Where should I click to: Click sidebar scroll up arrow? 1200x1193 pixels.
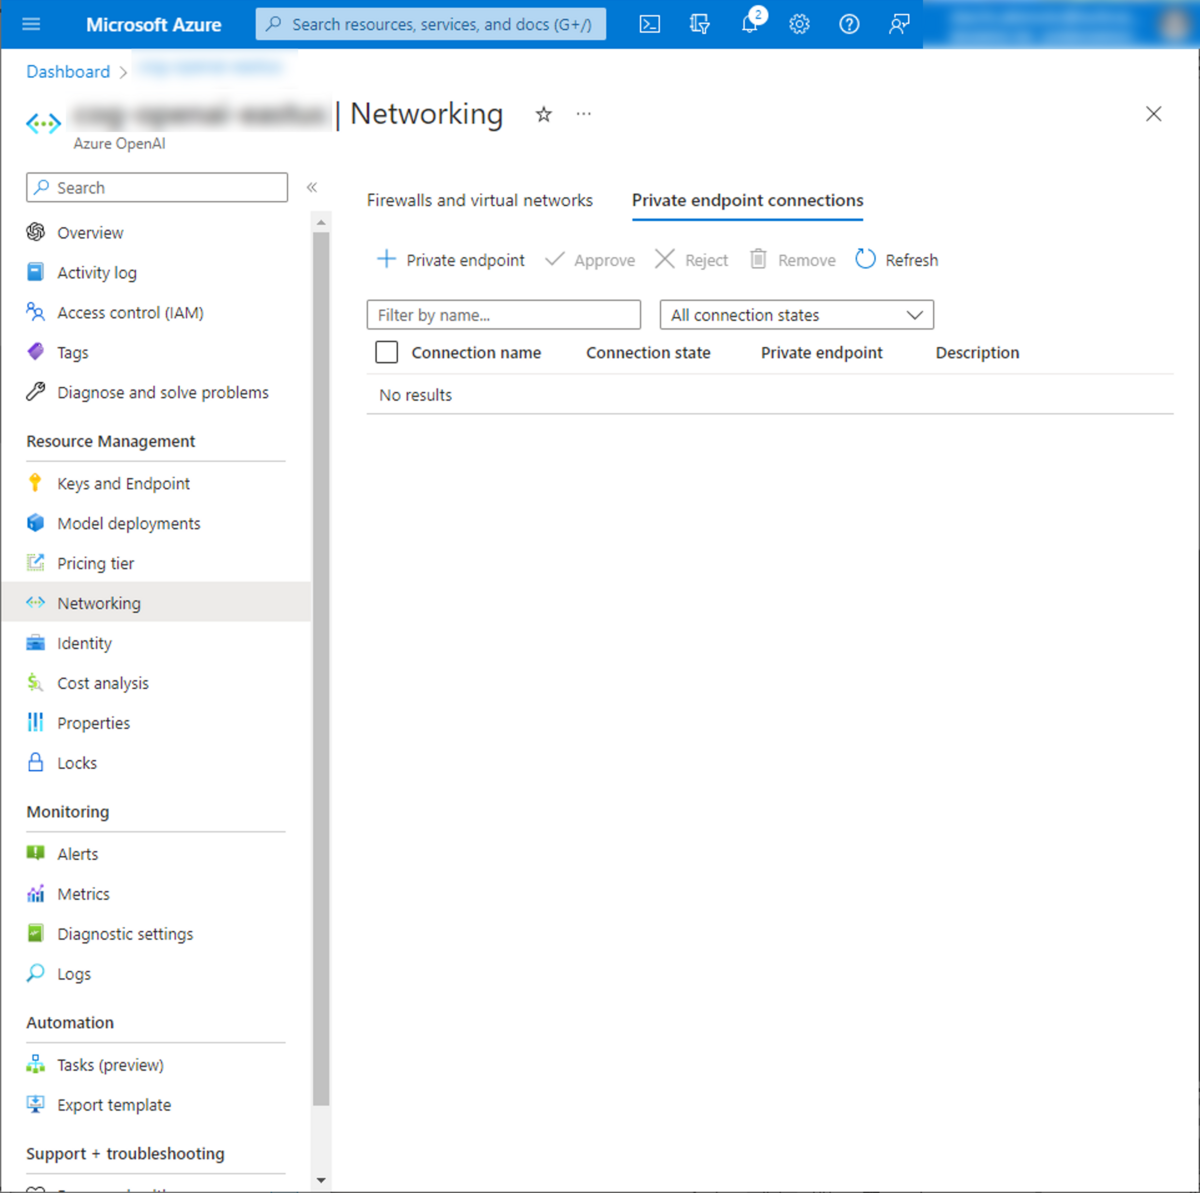(x=321, y=222)
